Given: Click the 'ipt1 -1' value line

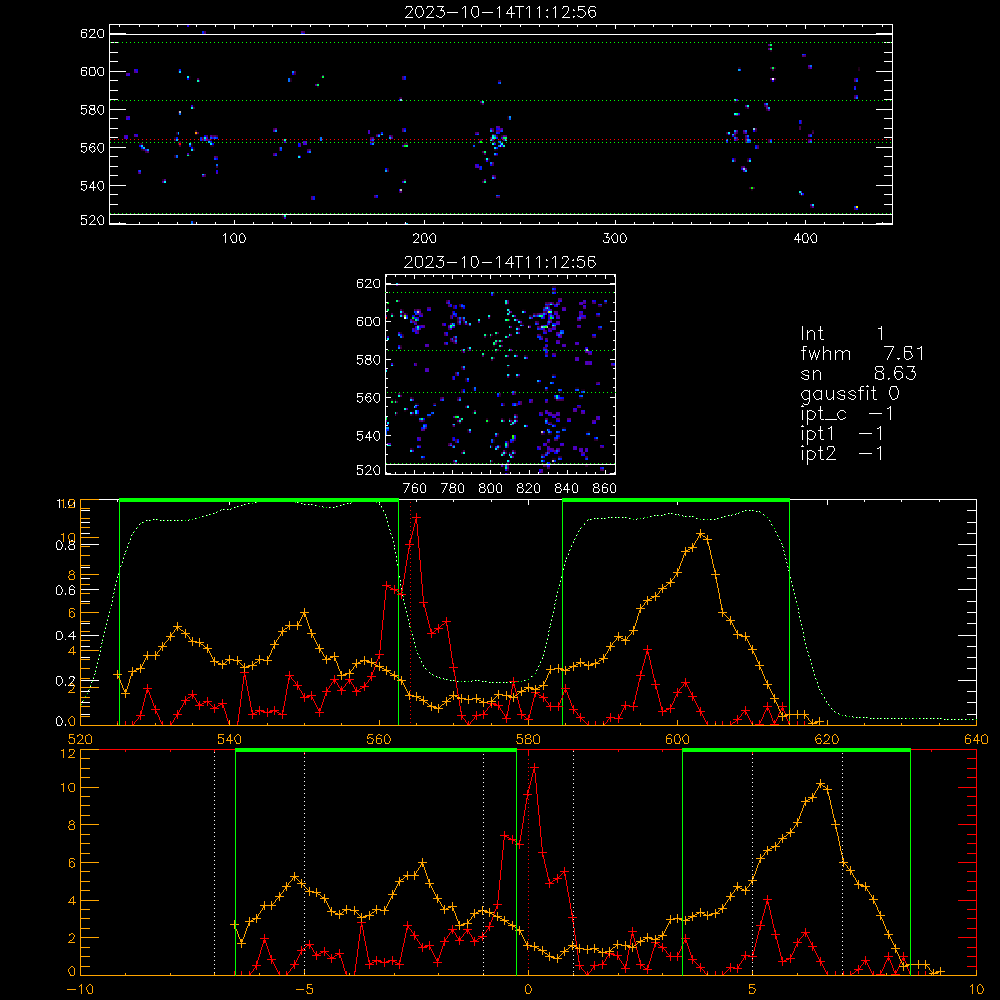Looking at the screenshot, I should pyautogui.click(x=842, y=434).
